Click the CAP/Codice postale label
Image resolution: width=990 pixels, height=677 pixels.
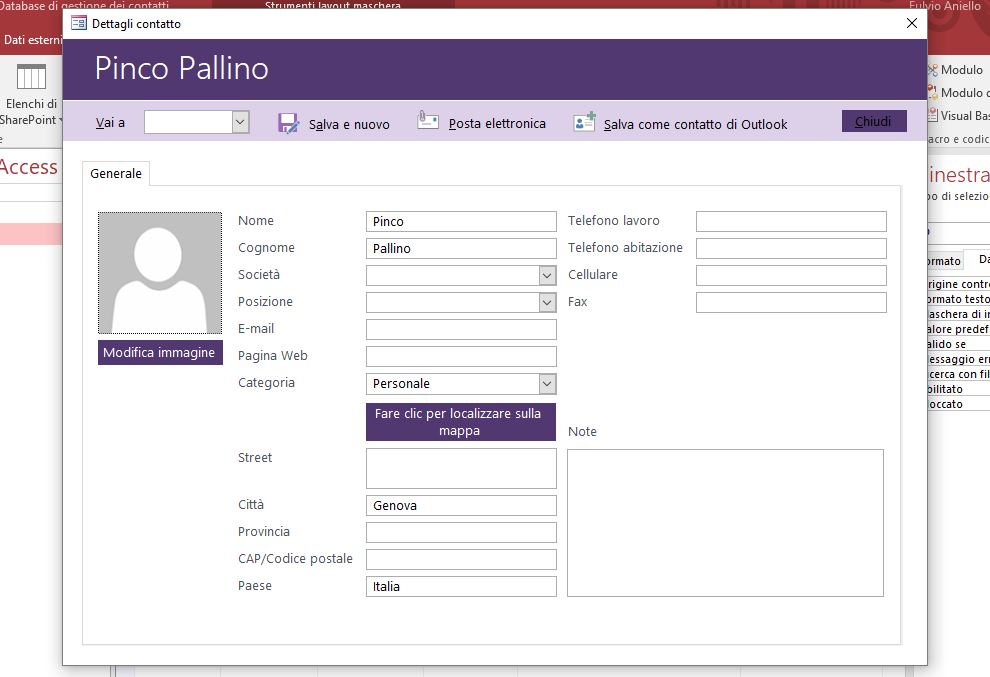(x=295, y=559)
